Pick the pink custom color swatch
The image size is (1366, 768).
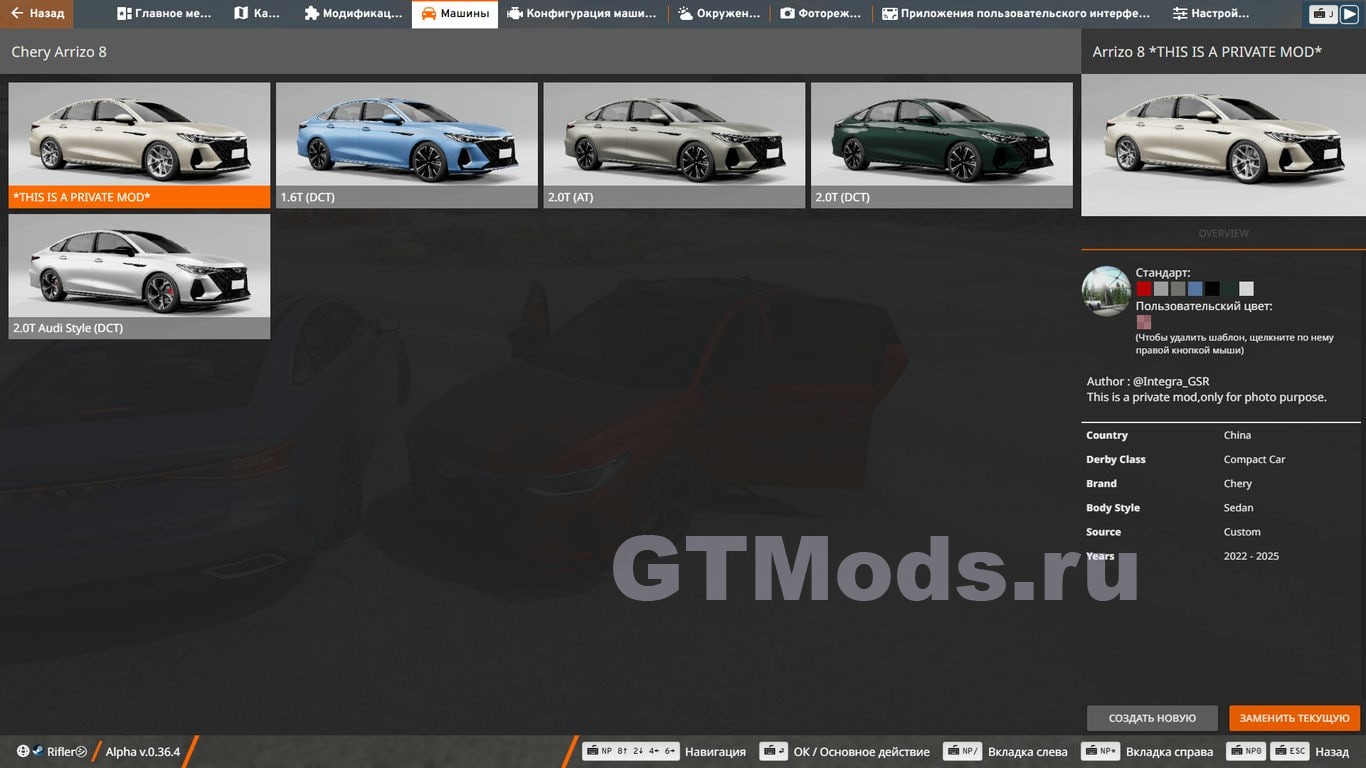[1144, 322]
